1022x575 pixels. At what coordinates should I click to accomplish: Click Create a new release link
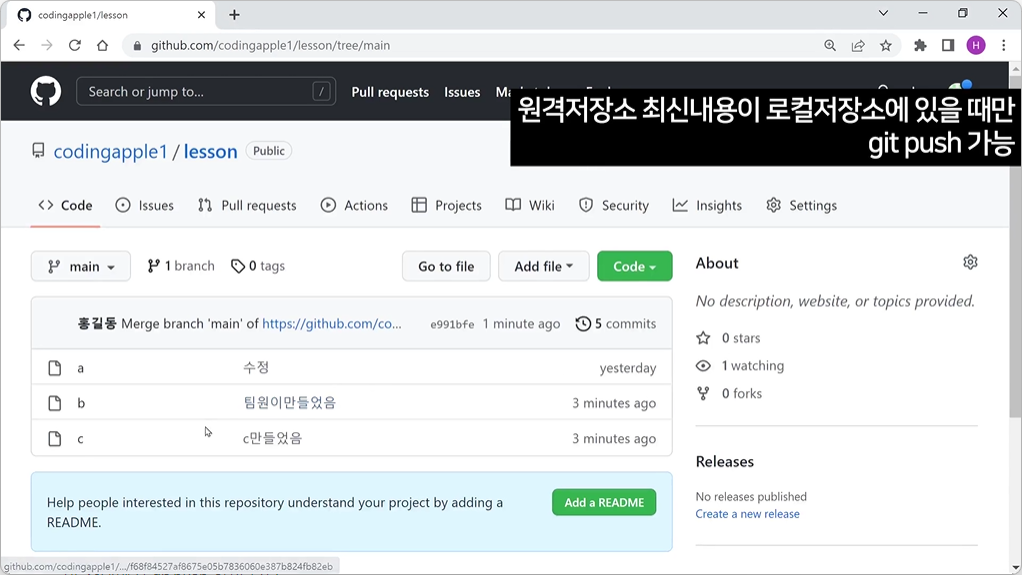[x=747, y=514]
